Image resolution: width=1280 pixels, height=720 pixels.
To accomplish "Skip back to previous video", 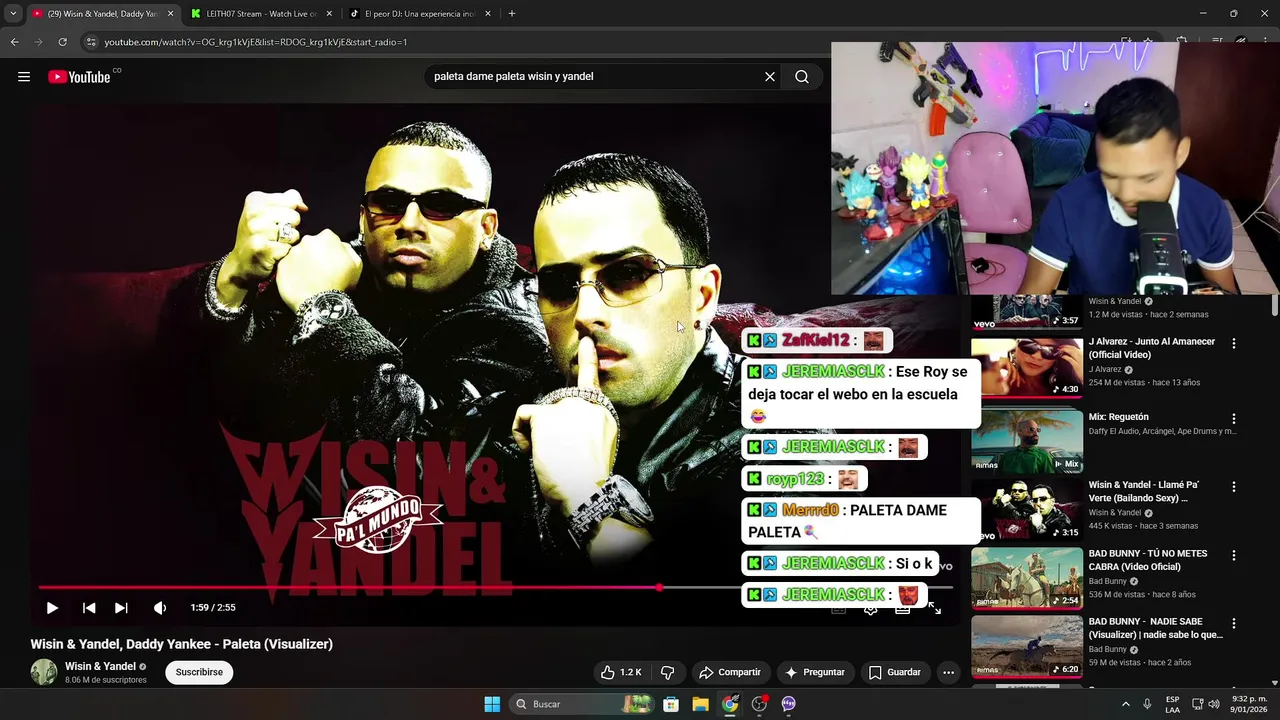I will point(89,608).
